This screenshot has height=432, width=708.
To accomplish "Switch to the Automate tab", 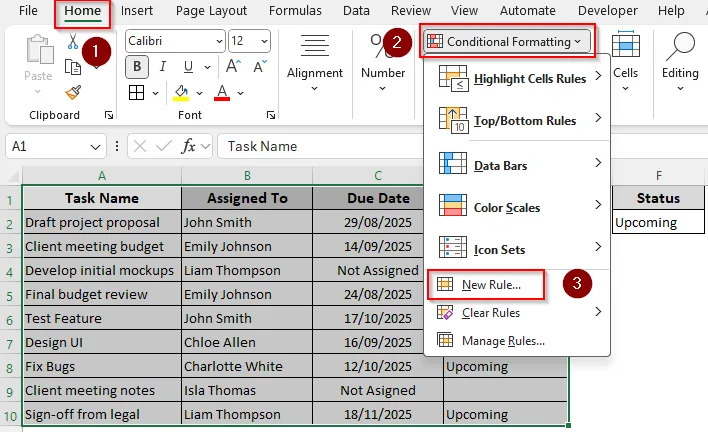I will [527, 11].
